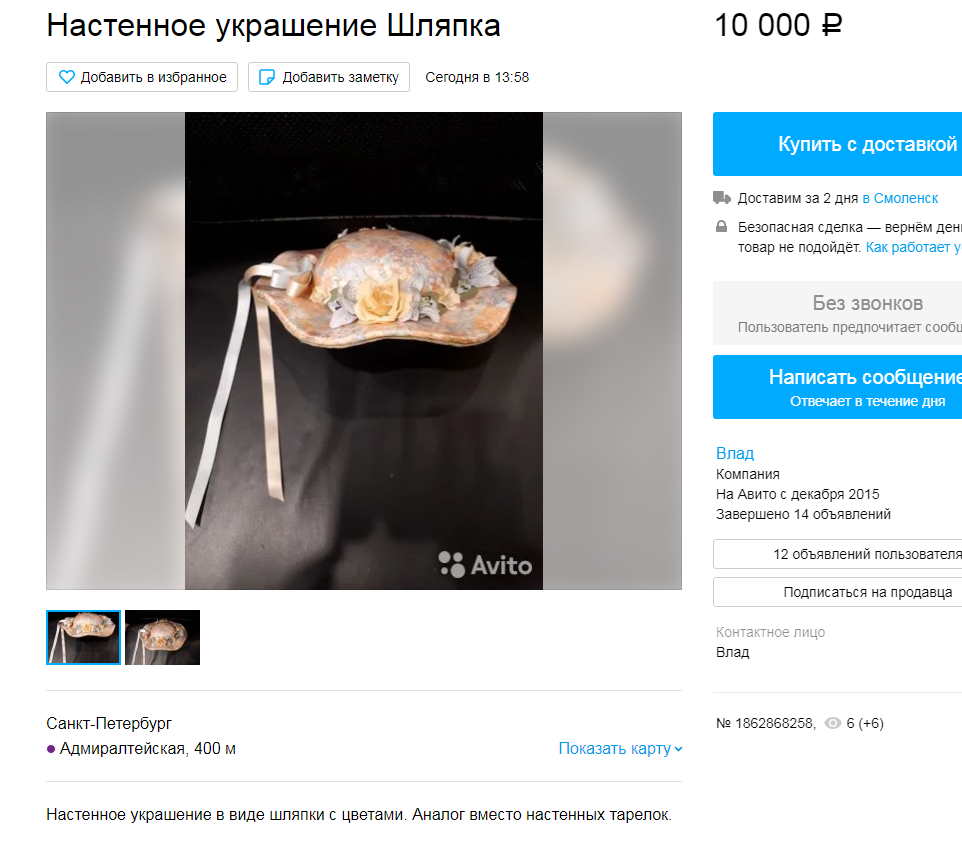The image size is (962, 842).
Task: Click the note icon in Добавить заметку
Action: coord(267,77)
